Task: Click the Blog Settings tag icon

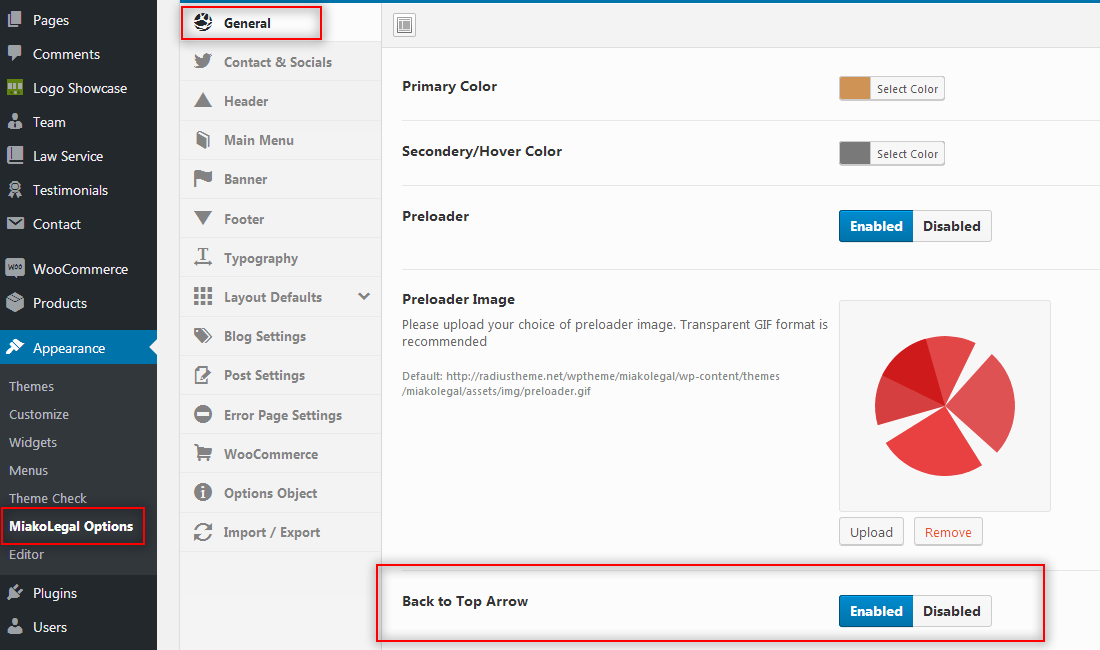Action: click(x=203, y=336)
